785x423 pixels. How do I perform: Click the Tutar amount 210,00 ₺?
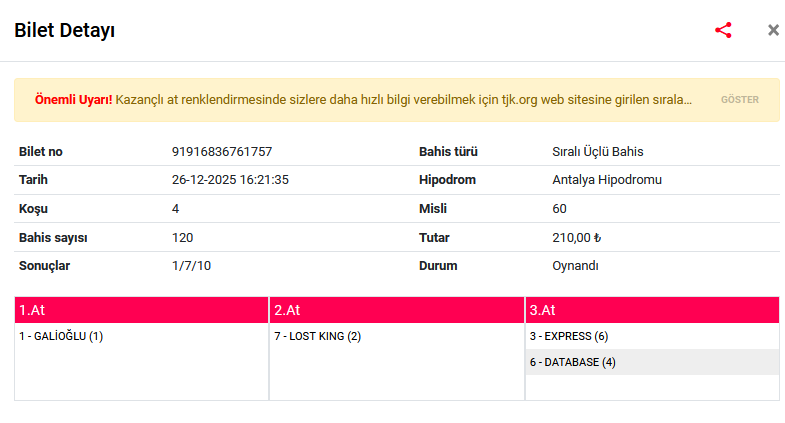576,238
